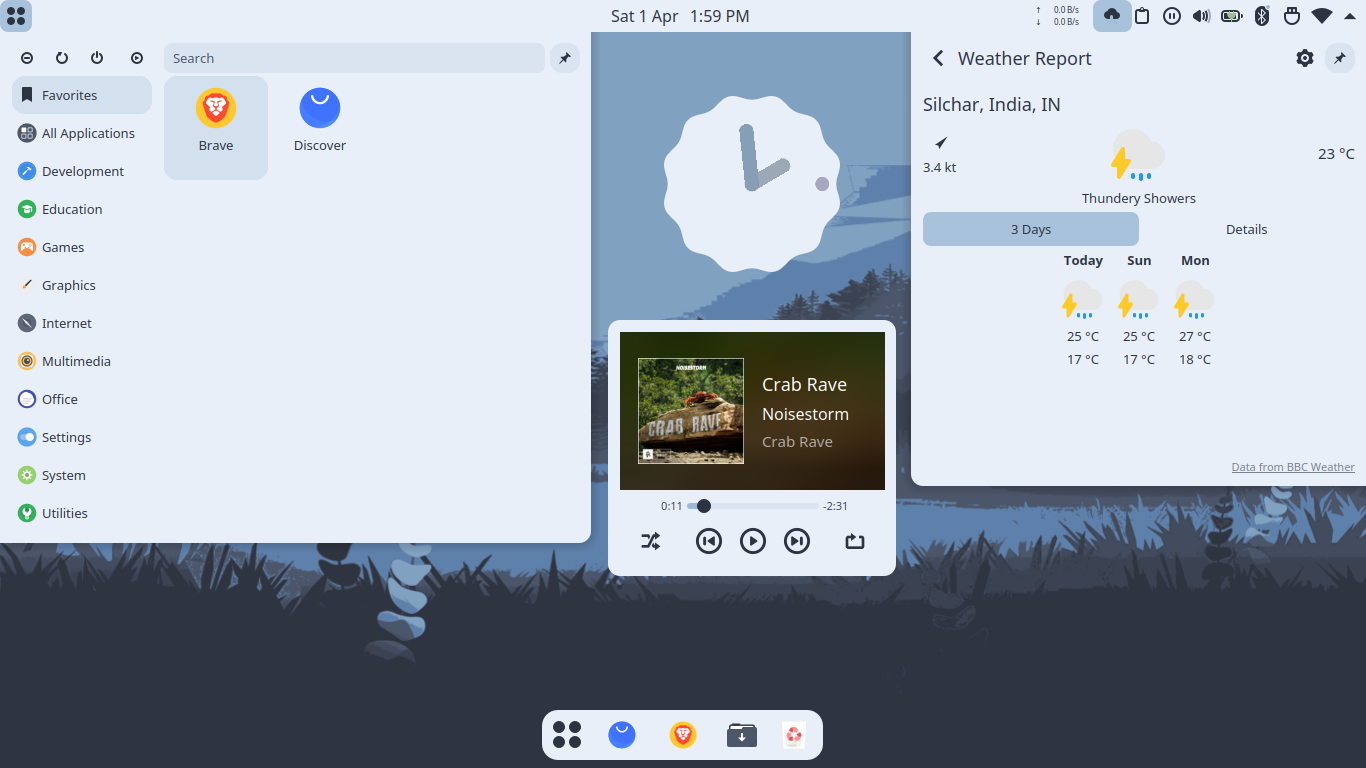Open the Internet category
Image resolution: width=1366 pixels, height=768 pixels.
click(x=82, y=323)
